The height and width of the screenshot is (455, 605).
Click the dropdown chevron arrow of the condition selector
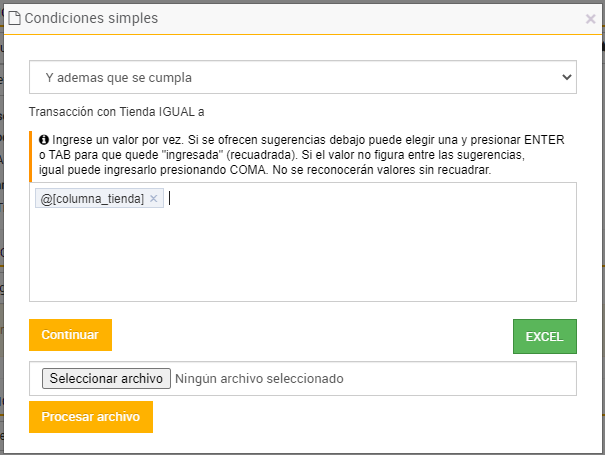pyautogui.click(x=566, y=77)
